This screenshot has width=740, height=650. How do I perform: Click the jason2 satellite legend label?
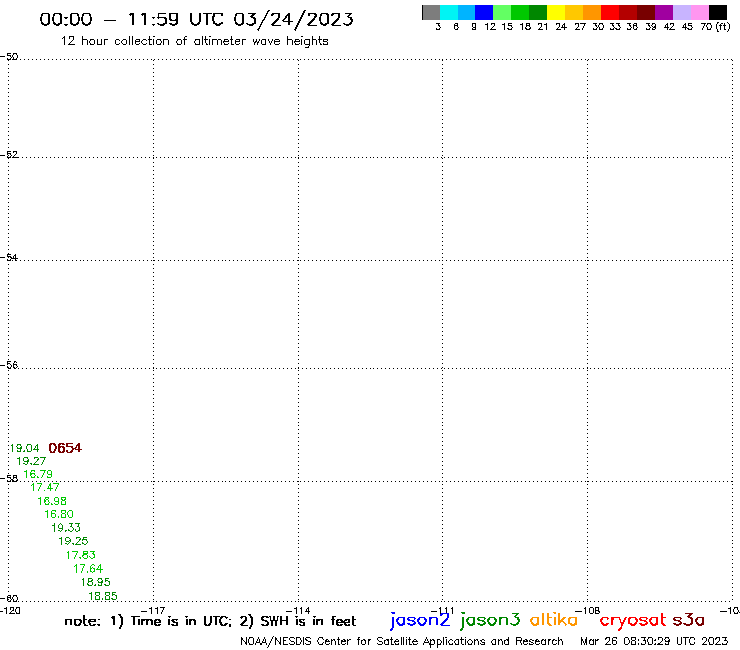(x=420, y=621)
